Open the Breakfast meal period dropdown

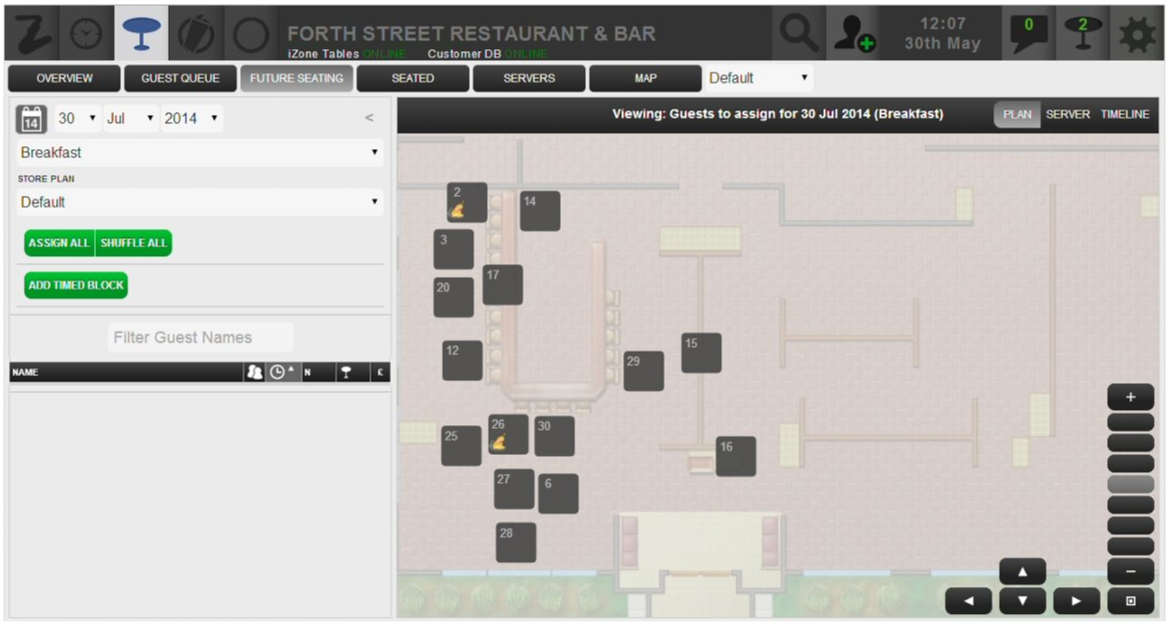[200, 153]
